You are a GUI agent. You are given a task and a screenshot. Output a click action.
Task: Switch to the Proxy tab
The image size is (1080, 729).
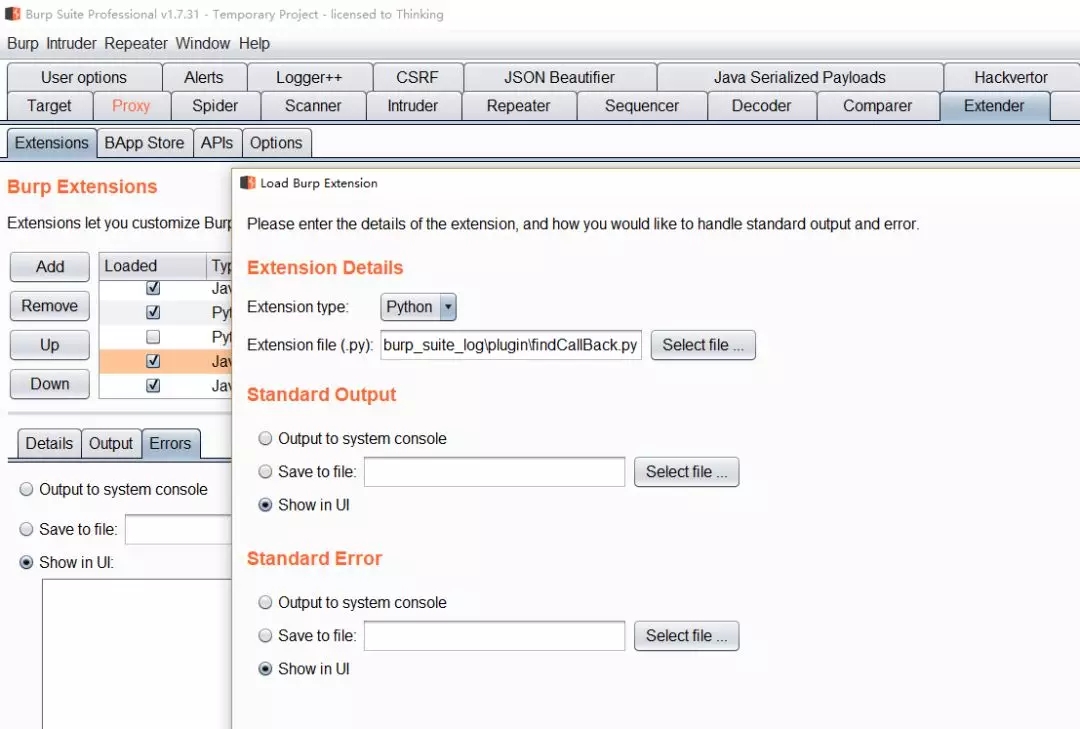click(131, 106)
